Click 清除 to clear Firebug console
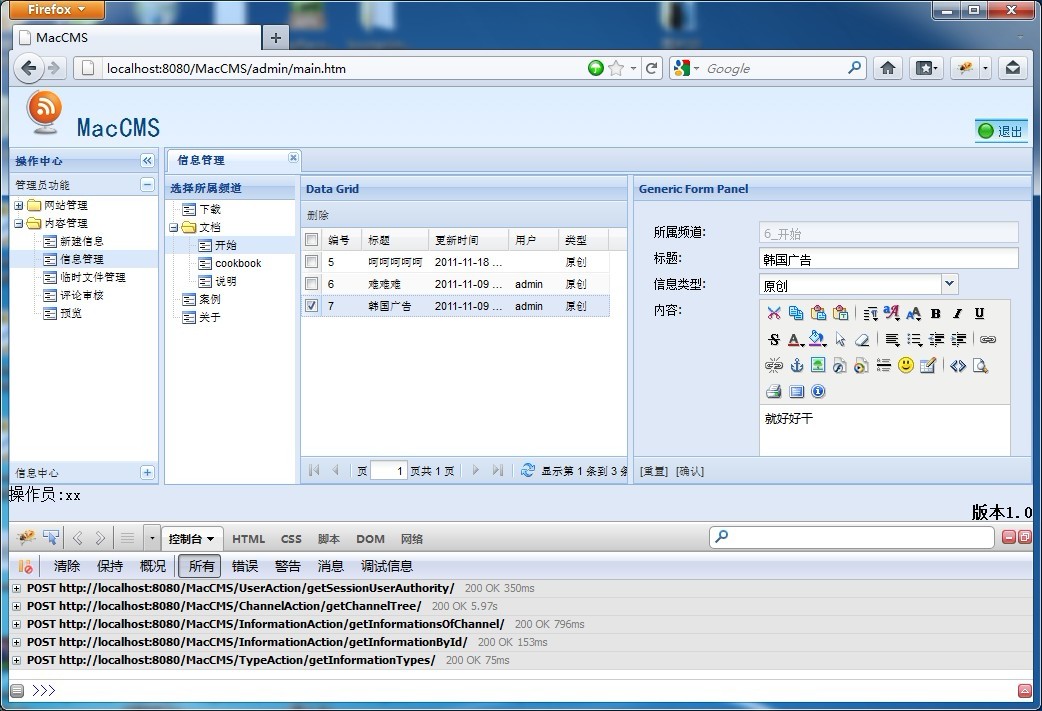Viewport: 1042px width, 711px height. 66,566
